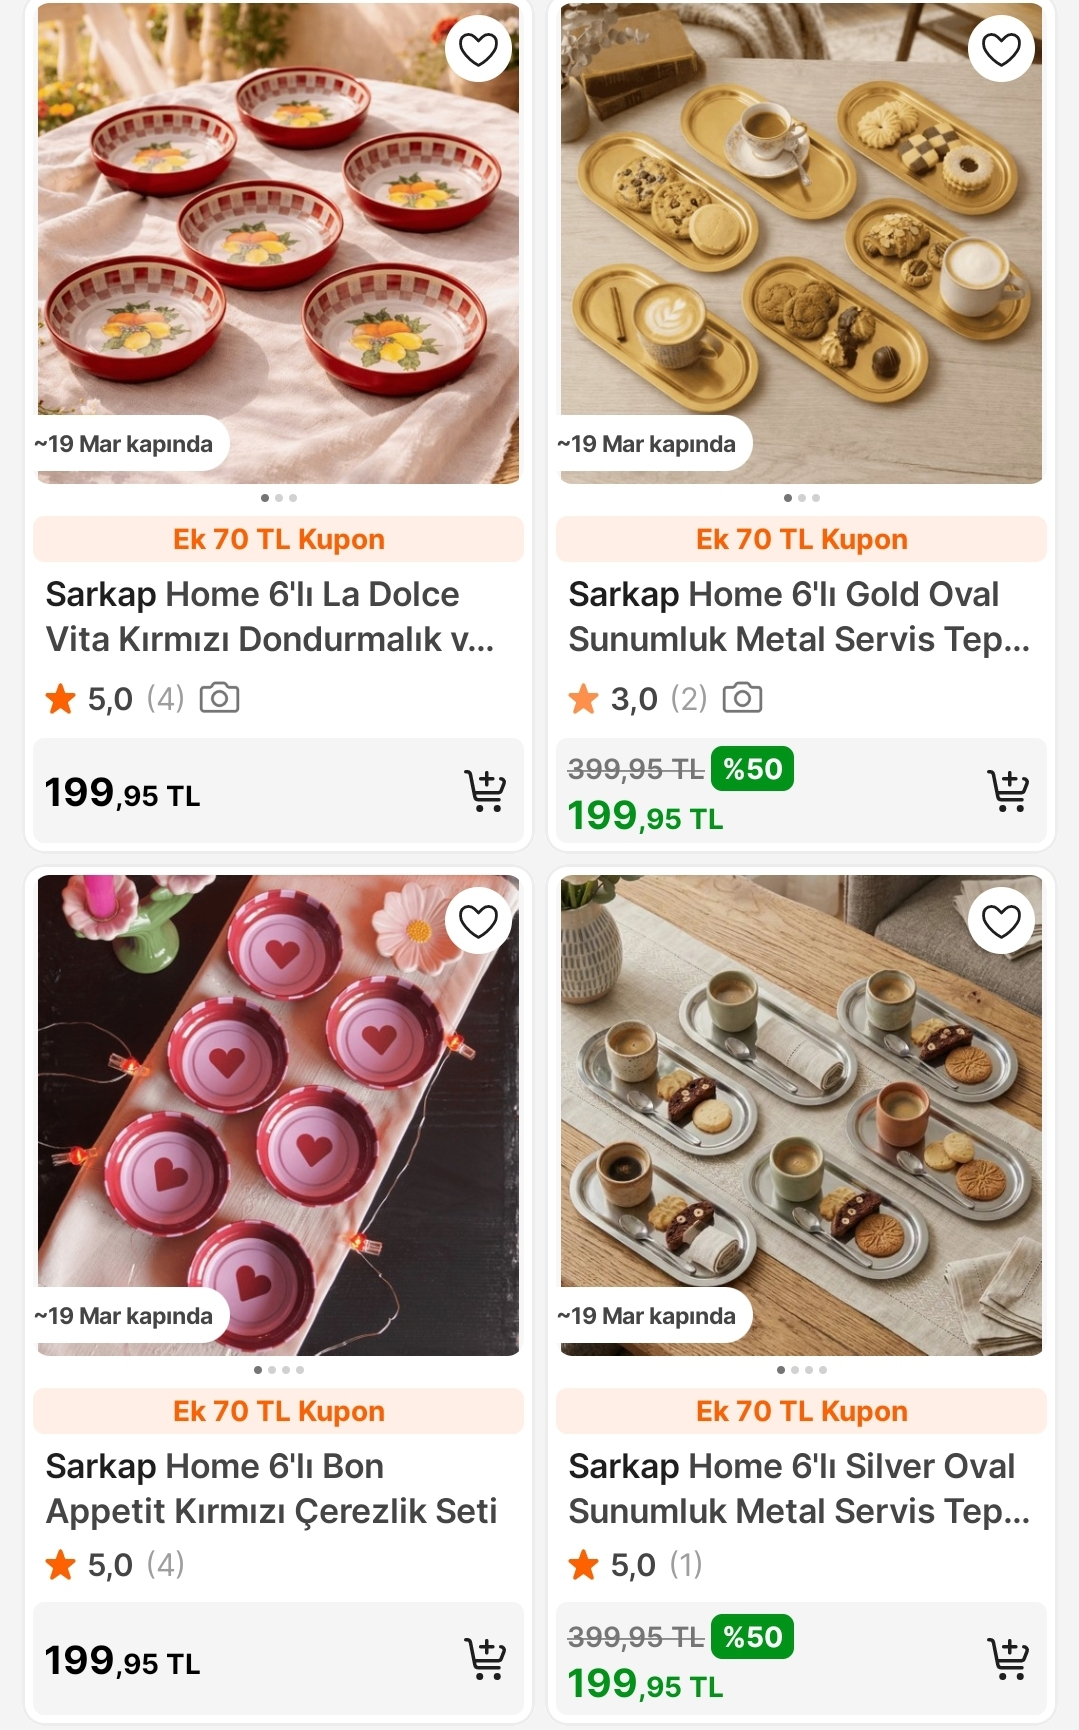View photo reviews for Gold Oval tray
The width and height of the screenshot is (1079, 1730).
pyautogui.click(x=742, y=698)
